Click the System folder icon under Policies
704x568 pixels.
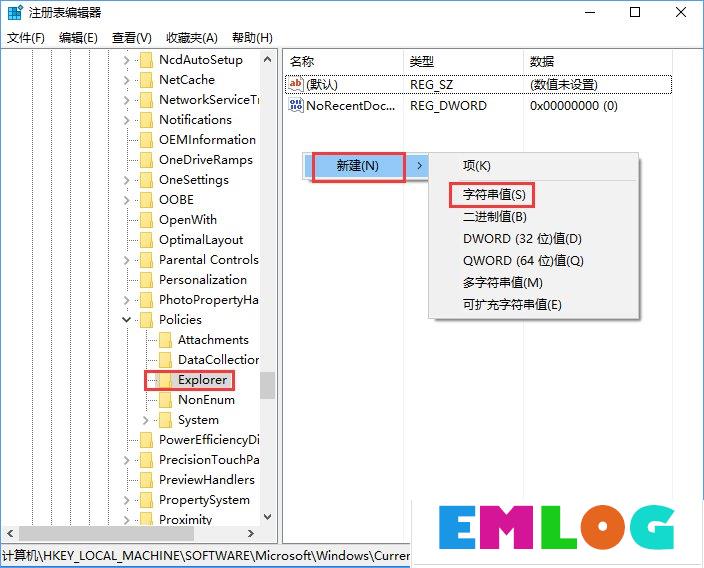(165, 420)
